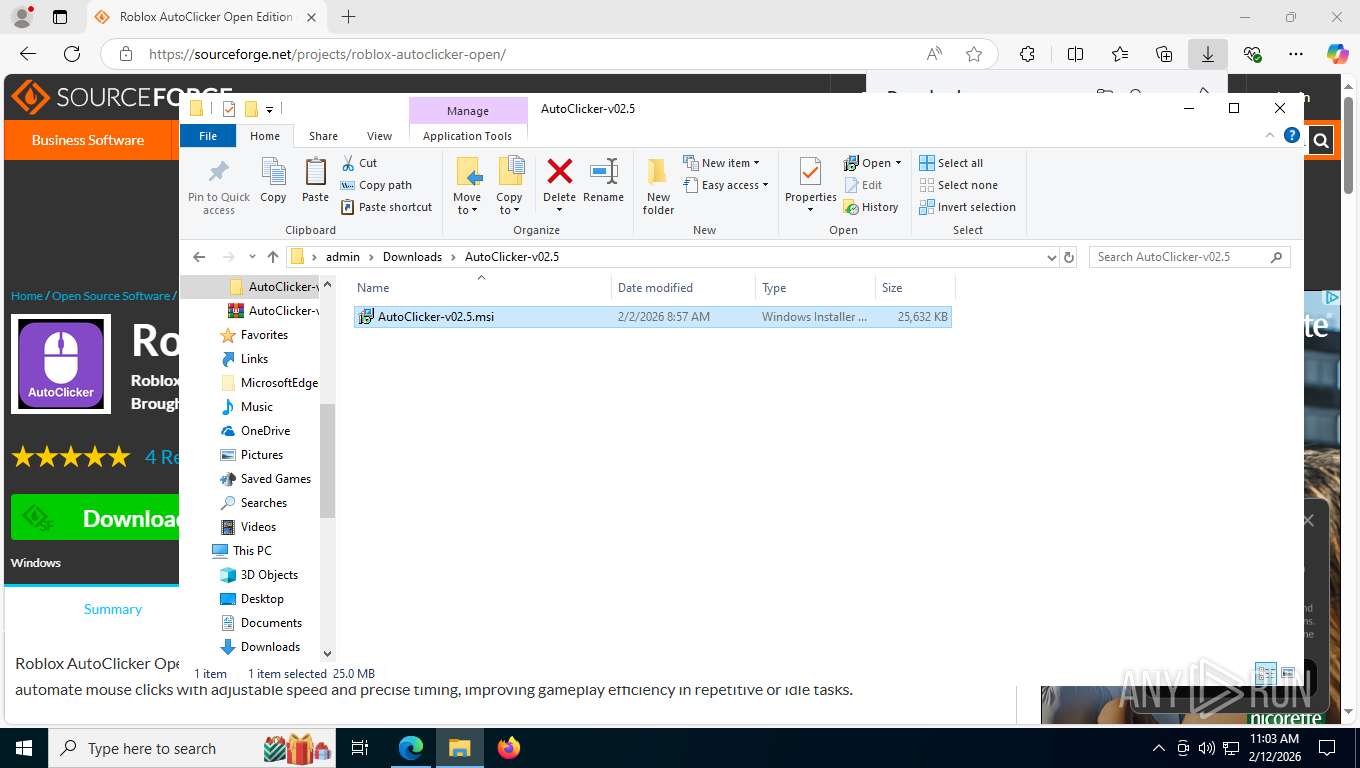Click the Windows Start button
This screenshot has height=768, width=1360.
[x=23, y=747]
